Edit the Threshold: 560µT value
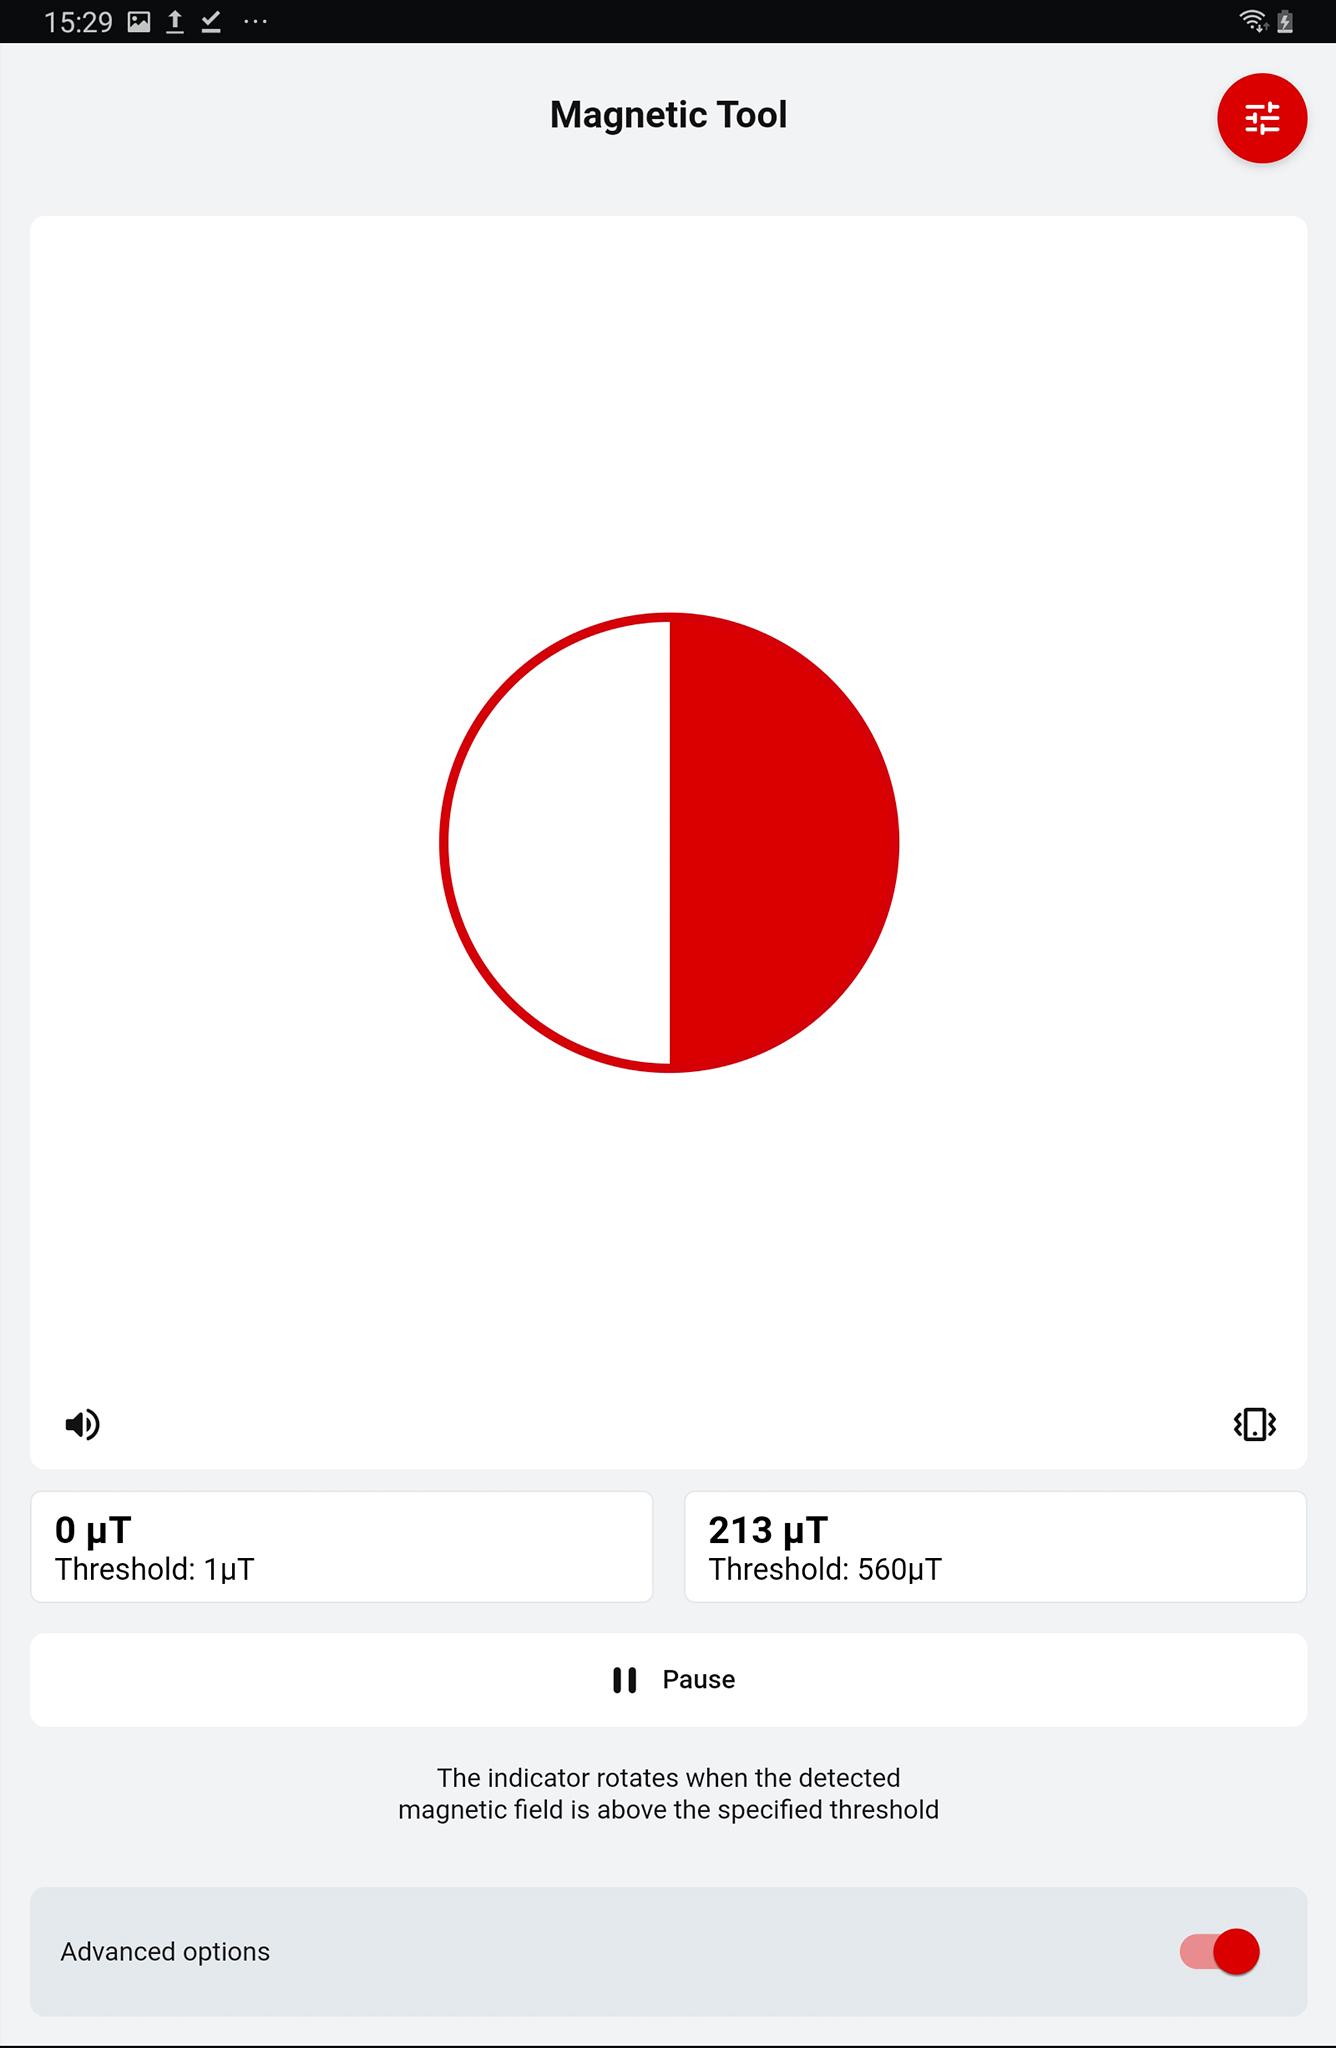Image resolution: width=1336 pixels, height=2048 pixels. click(x=825, y=1570)
